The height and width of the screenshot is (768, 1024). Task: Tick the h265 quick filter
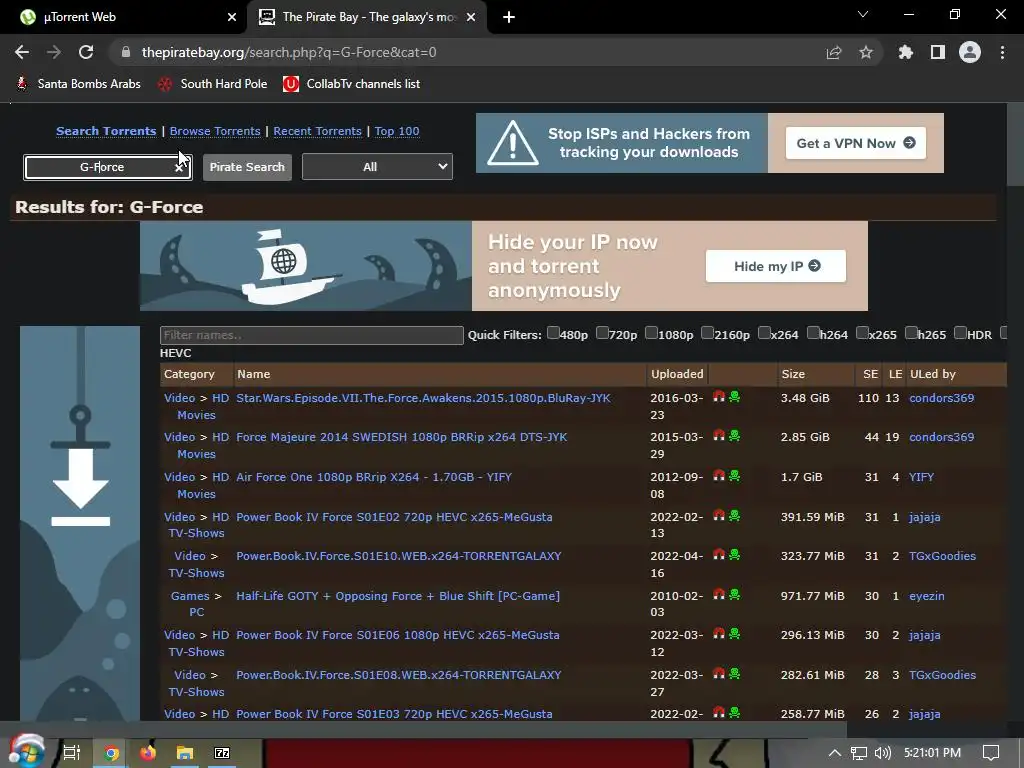tap(911, 333)
